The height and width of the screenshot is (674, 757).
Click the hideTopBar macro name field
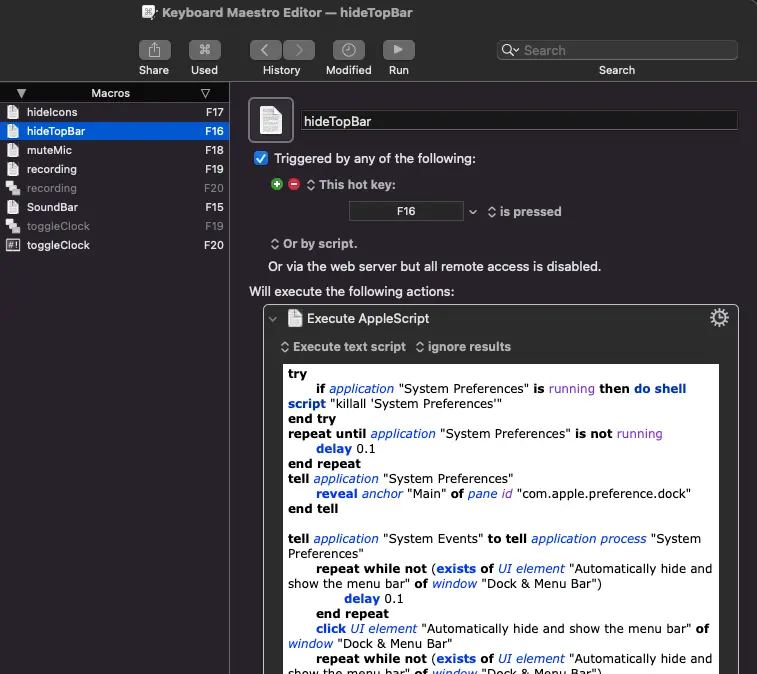(x=519, y=121)
